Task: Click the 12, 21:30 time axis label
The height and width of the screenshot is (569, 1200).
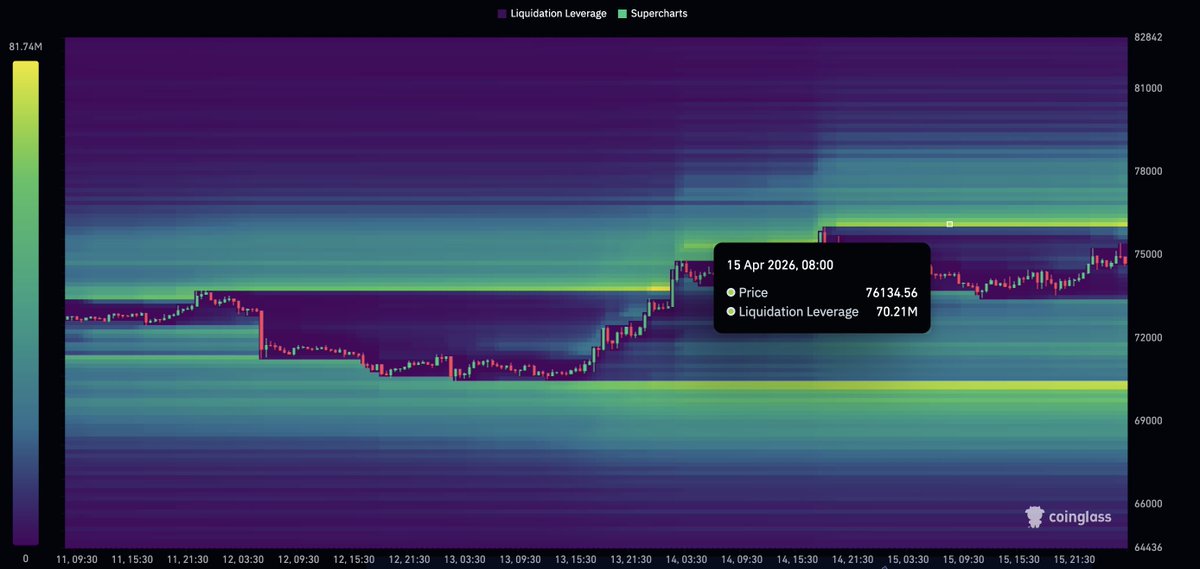Action: click(x=408, y=559)
